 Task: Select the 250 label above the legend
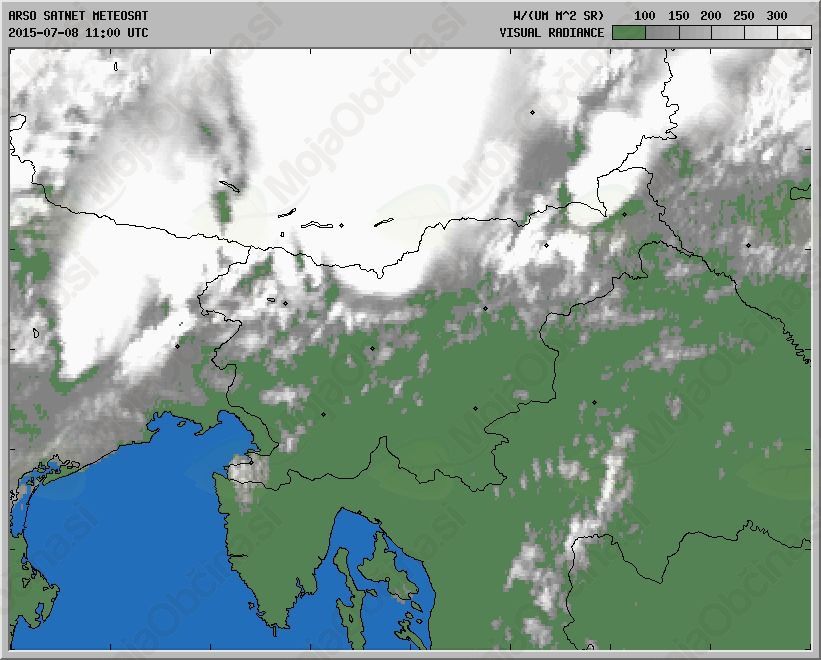click(743, 16)
